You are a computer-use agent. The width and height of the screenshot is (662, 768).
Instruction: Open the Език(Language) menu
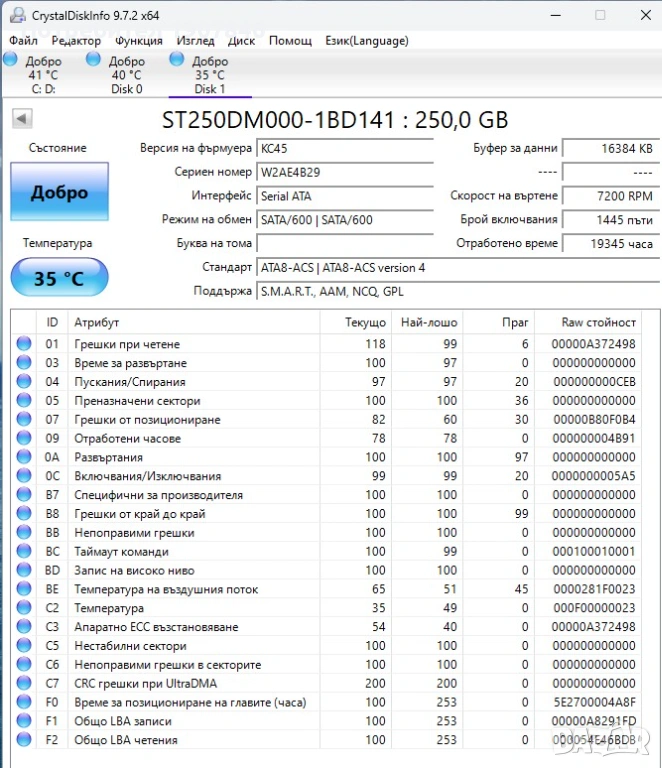click(366, 41)
